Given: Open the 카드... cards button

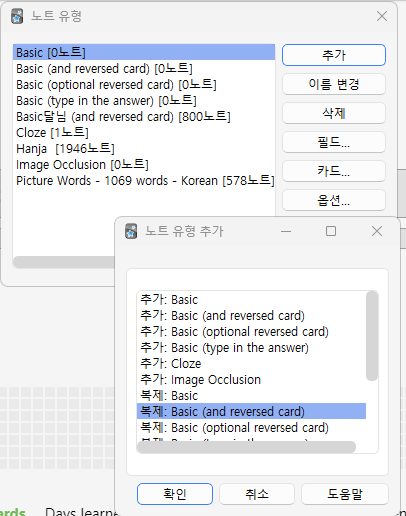Looking at the screenshot, I should point(334,171).
